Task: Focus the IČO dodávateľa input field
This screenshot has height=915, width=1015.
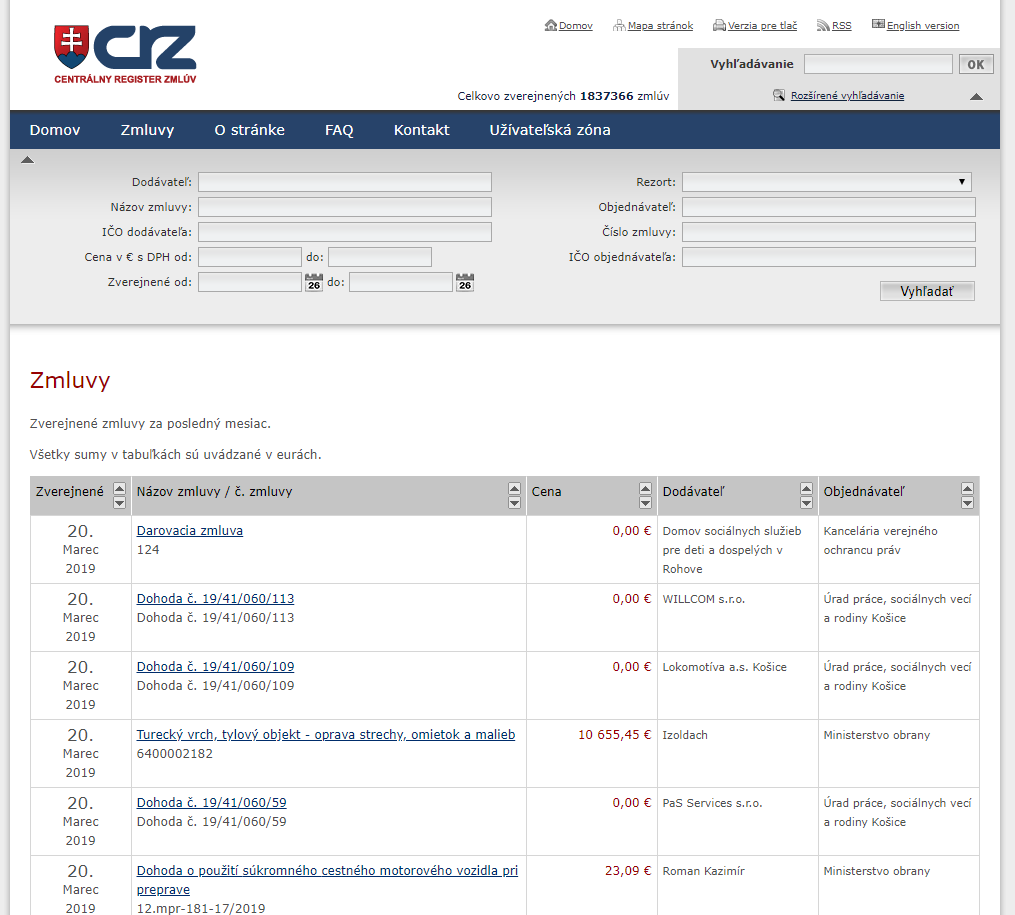Action: pos(345,232)
